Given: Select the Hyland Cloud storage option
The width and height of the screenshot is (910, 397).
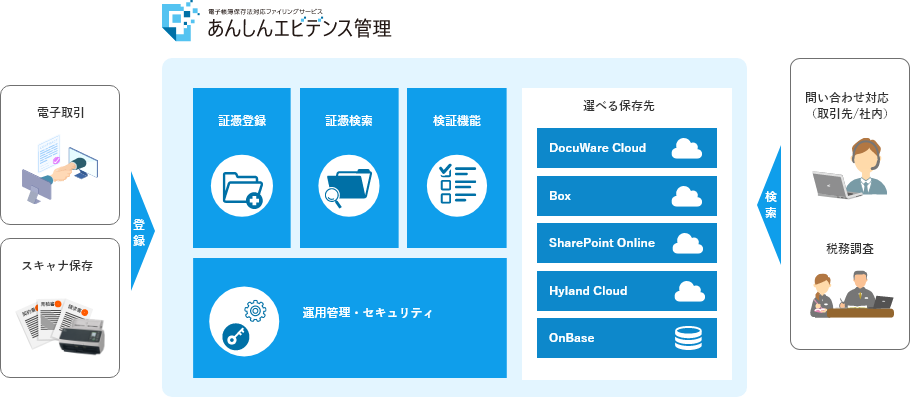Looking at the screenshot, I should (627, 291).
